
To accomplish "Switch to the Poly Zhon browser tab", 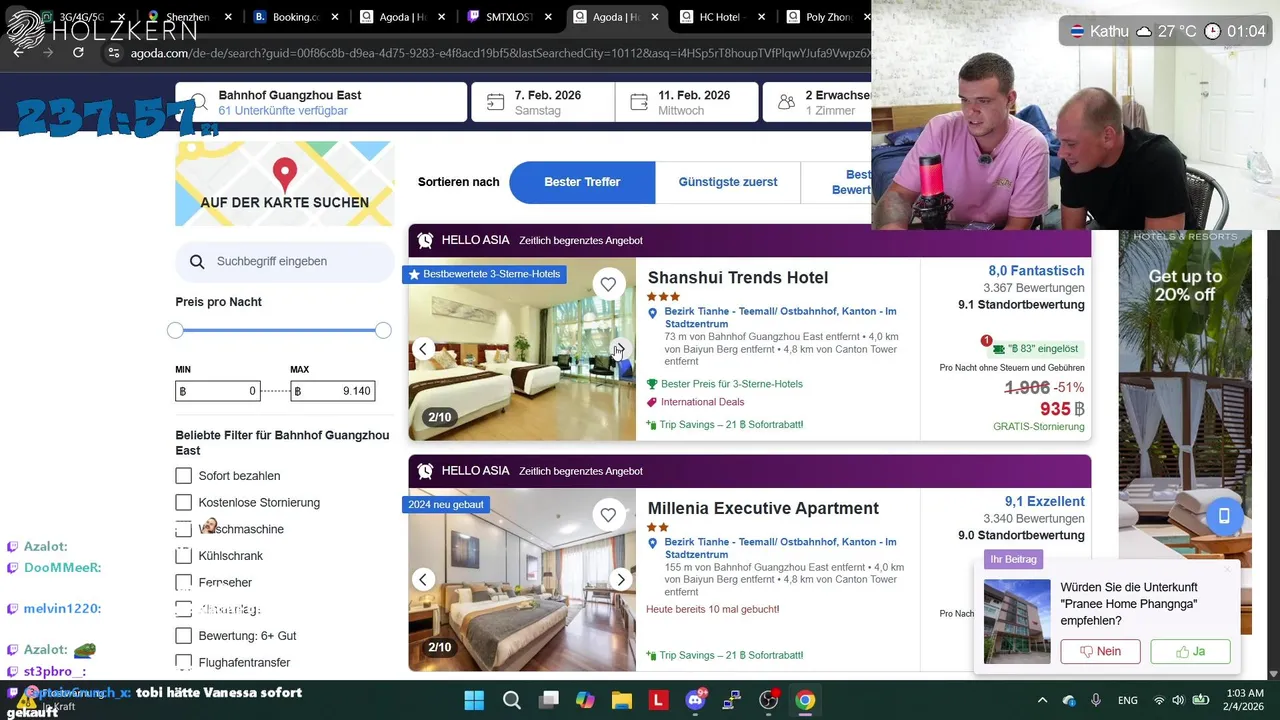I will [x=825, y=17].
